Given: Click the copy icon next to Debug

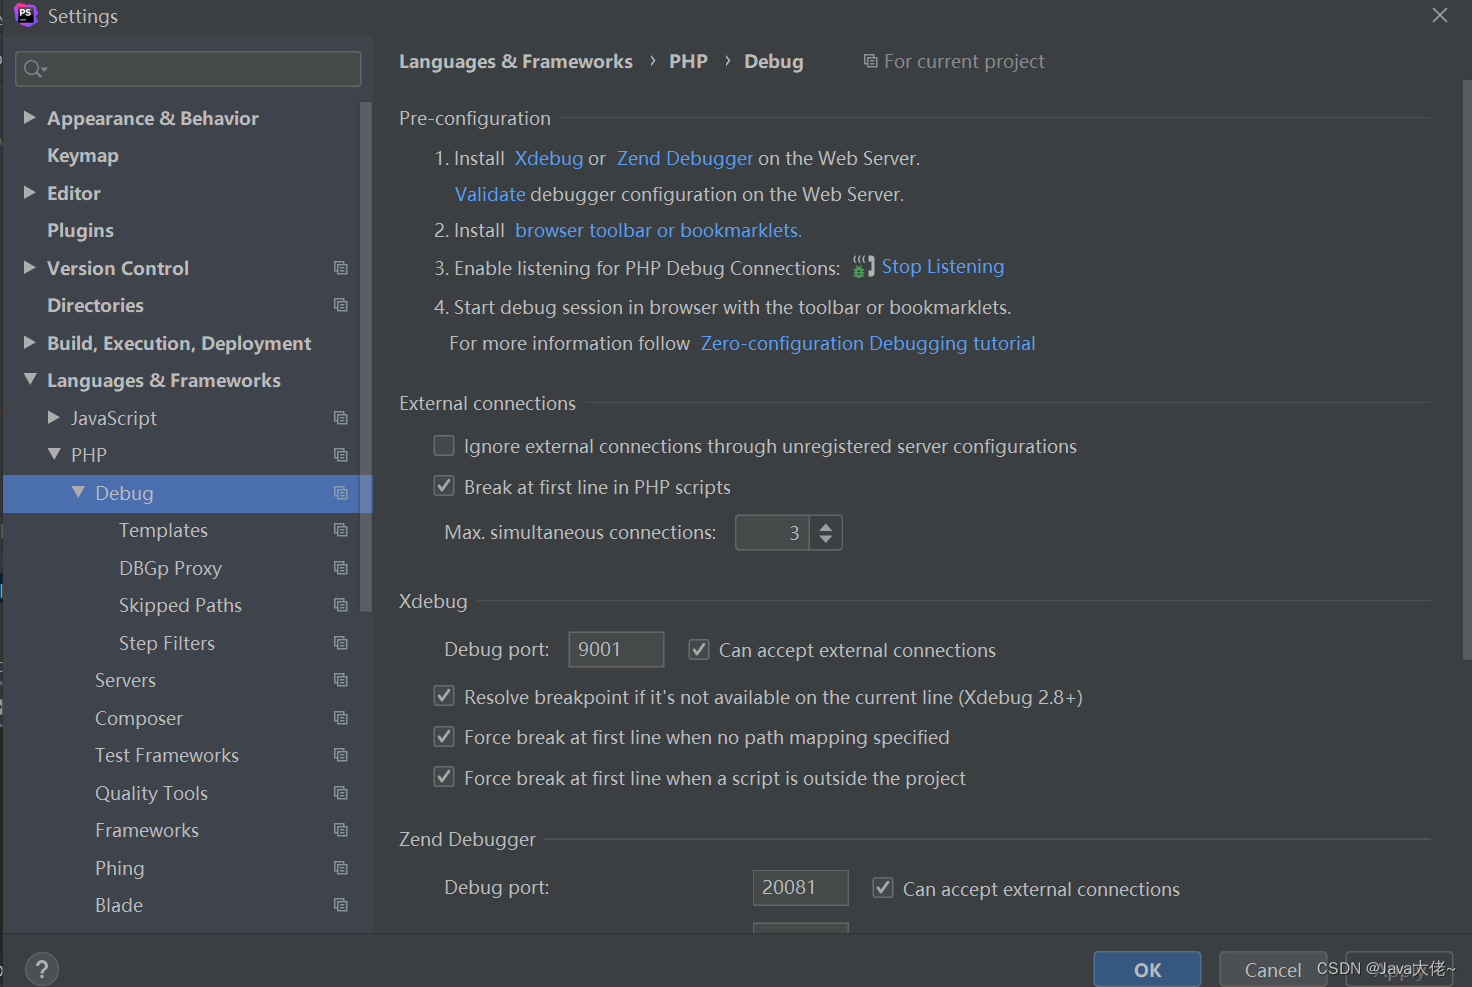Looking at the screenshot, I should (x=340, y=493).
